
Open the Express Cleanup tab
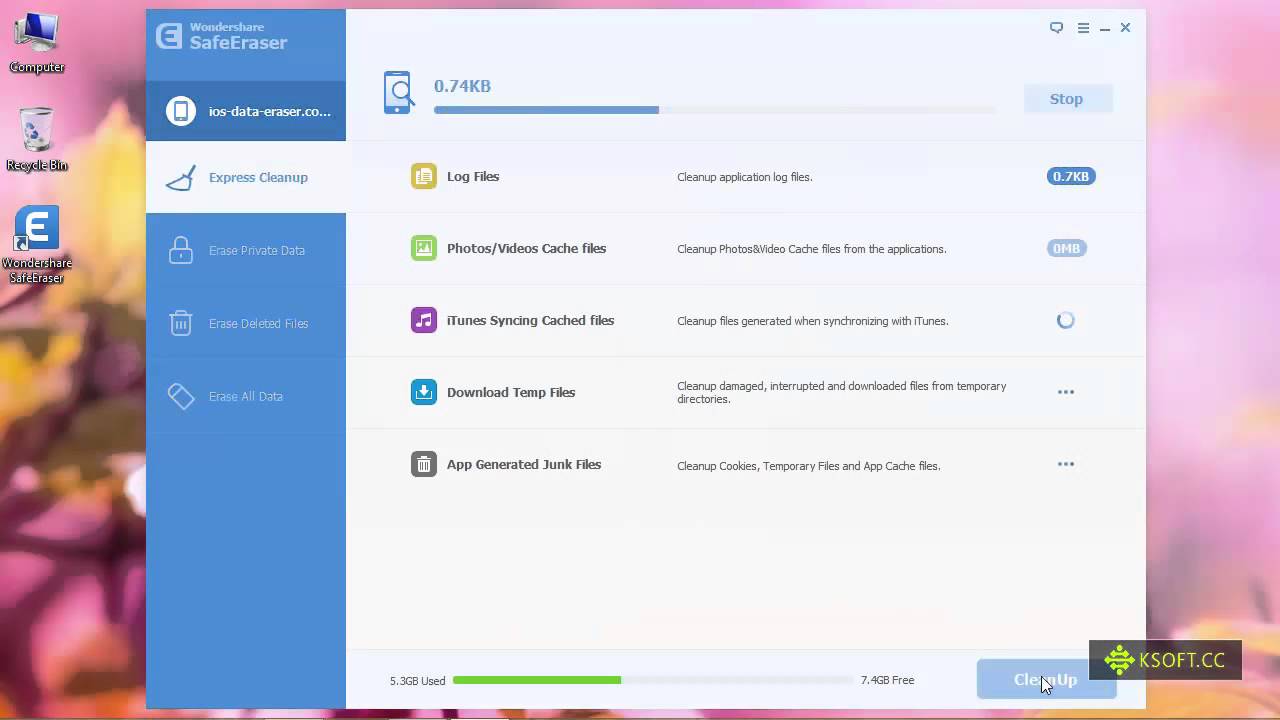[x=246, y=177]
